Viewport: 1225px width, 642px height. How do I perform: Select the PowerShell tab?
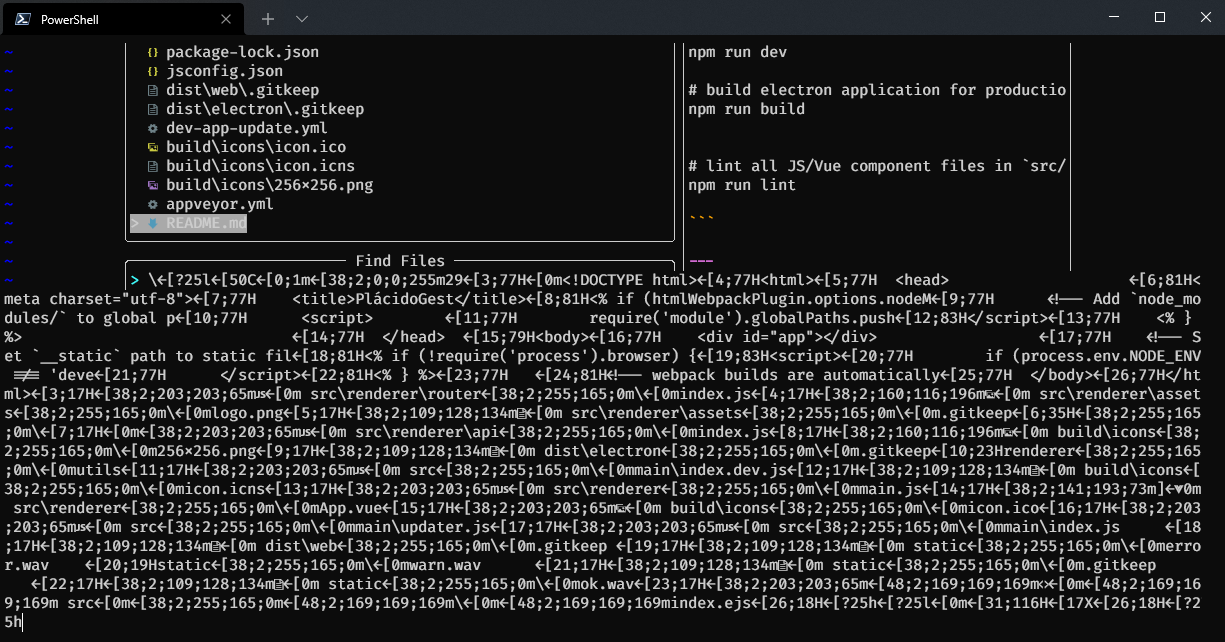(100, 17)
